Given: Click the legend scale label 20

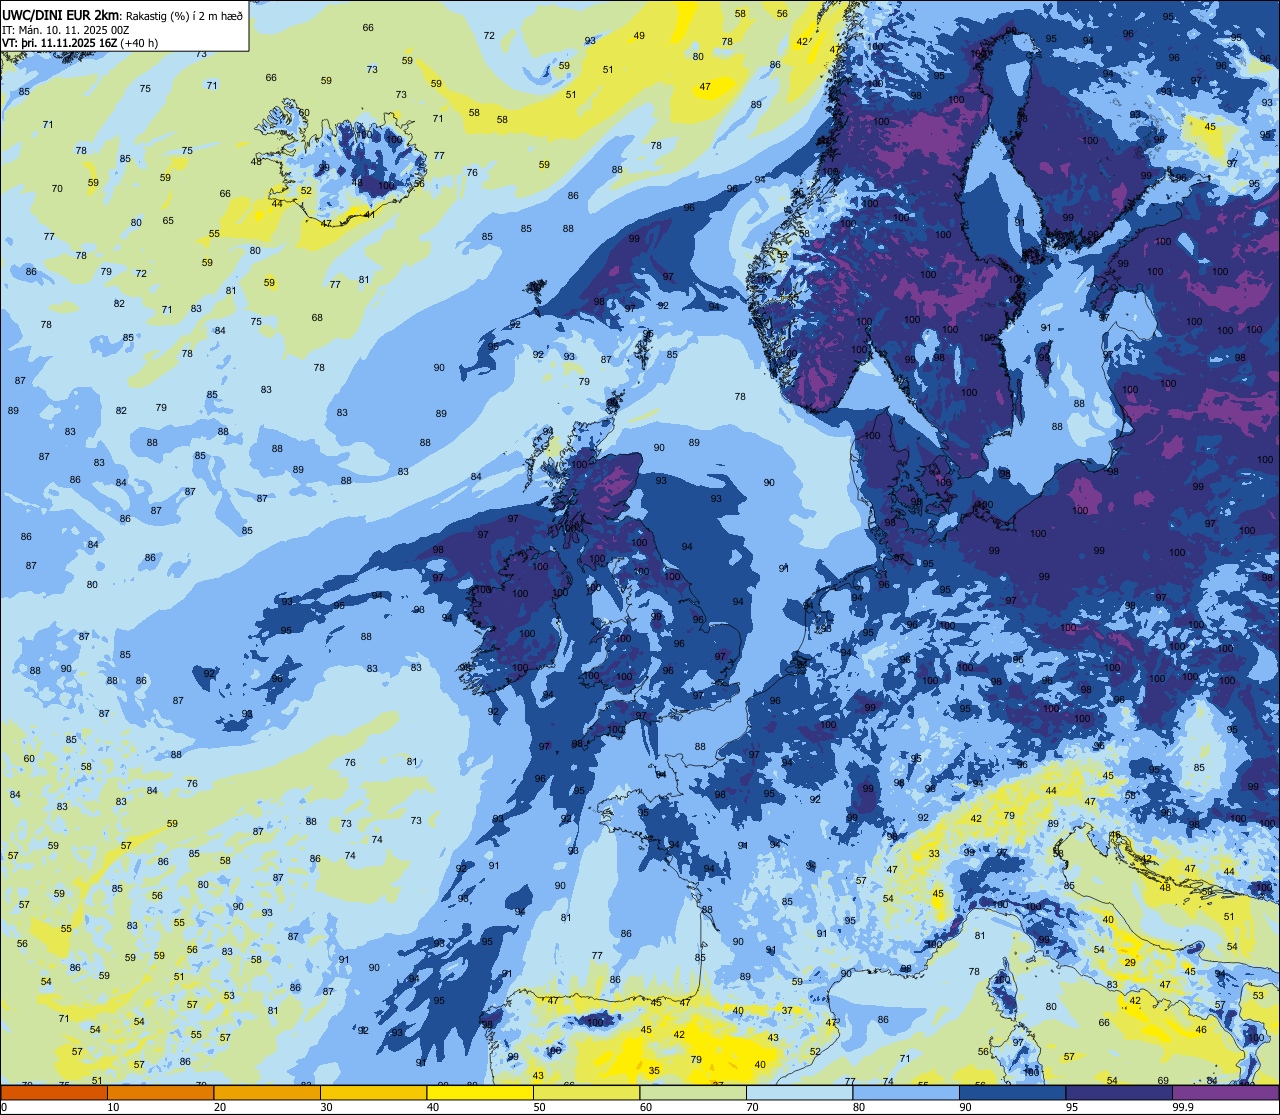Looking at the screenshot, I should point(220,1107).
